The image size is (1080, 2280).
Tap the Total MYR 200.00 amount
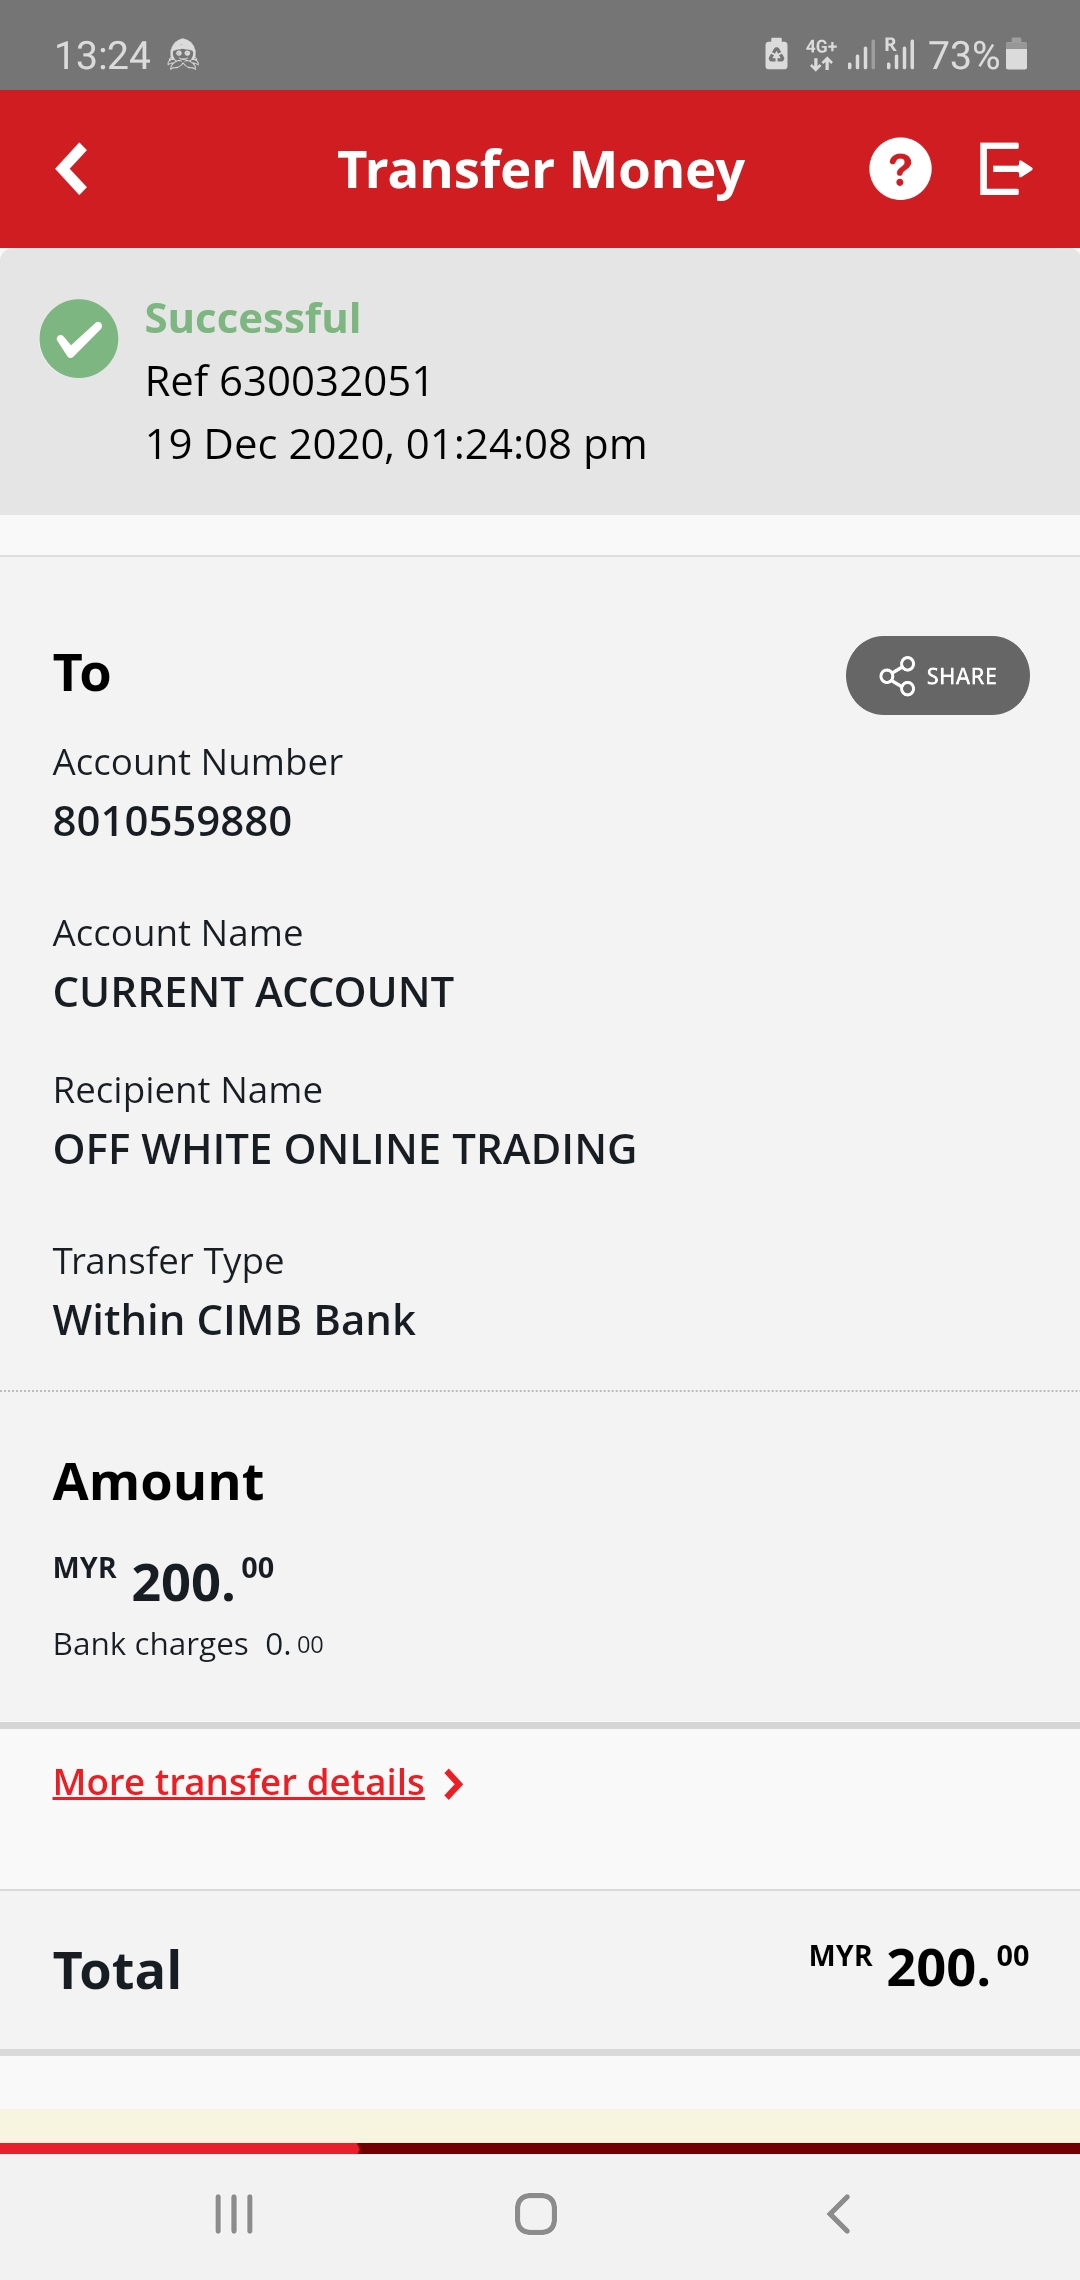(x=919, y=1966)
